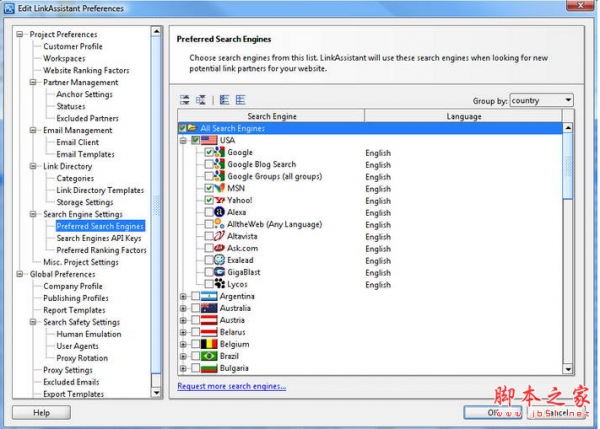The height and width of the screenshot is (429, 600).
Task: Click the Yahoo! logo icon
Action: (x=219, y=200)
